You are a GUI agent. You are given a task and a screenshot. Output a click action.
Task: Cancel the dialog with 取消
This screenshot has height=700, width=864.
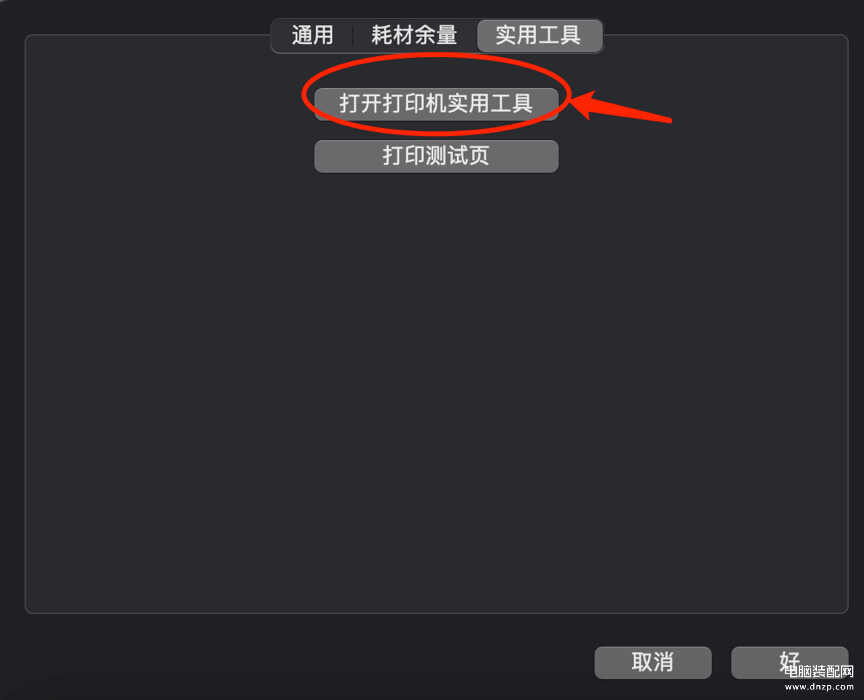coord(652,662)
